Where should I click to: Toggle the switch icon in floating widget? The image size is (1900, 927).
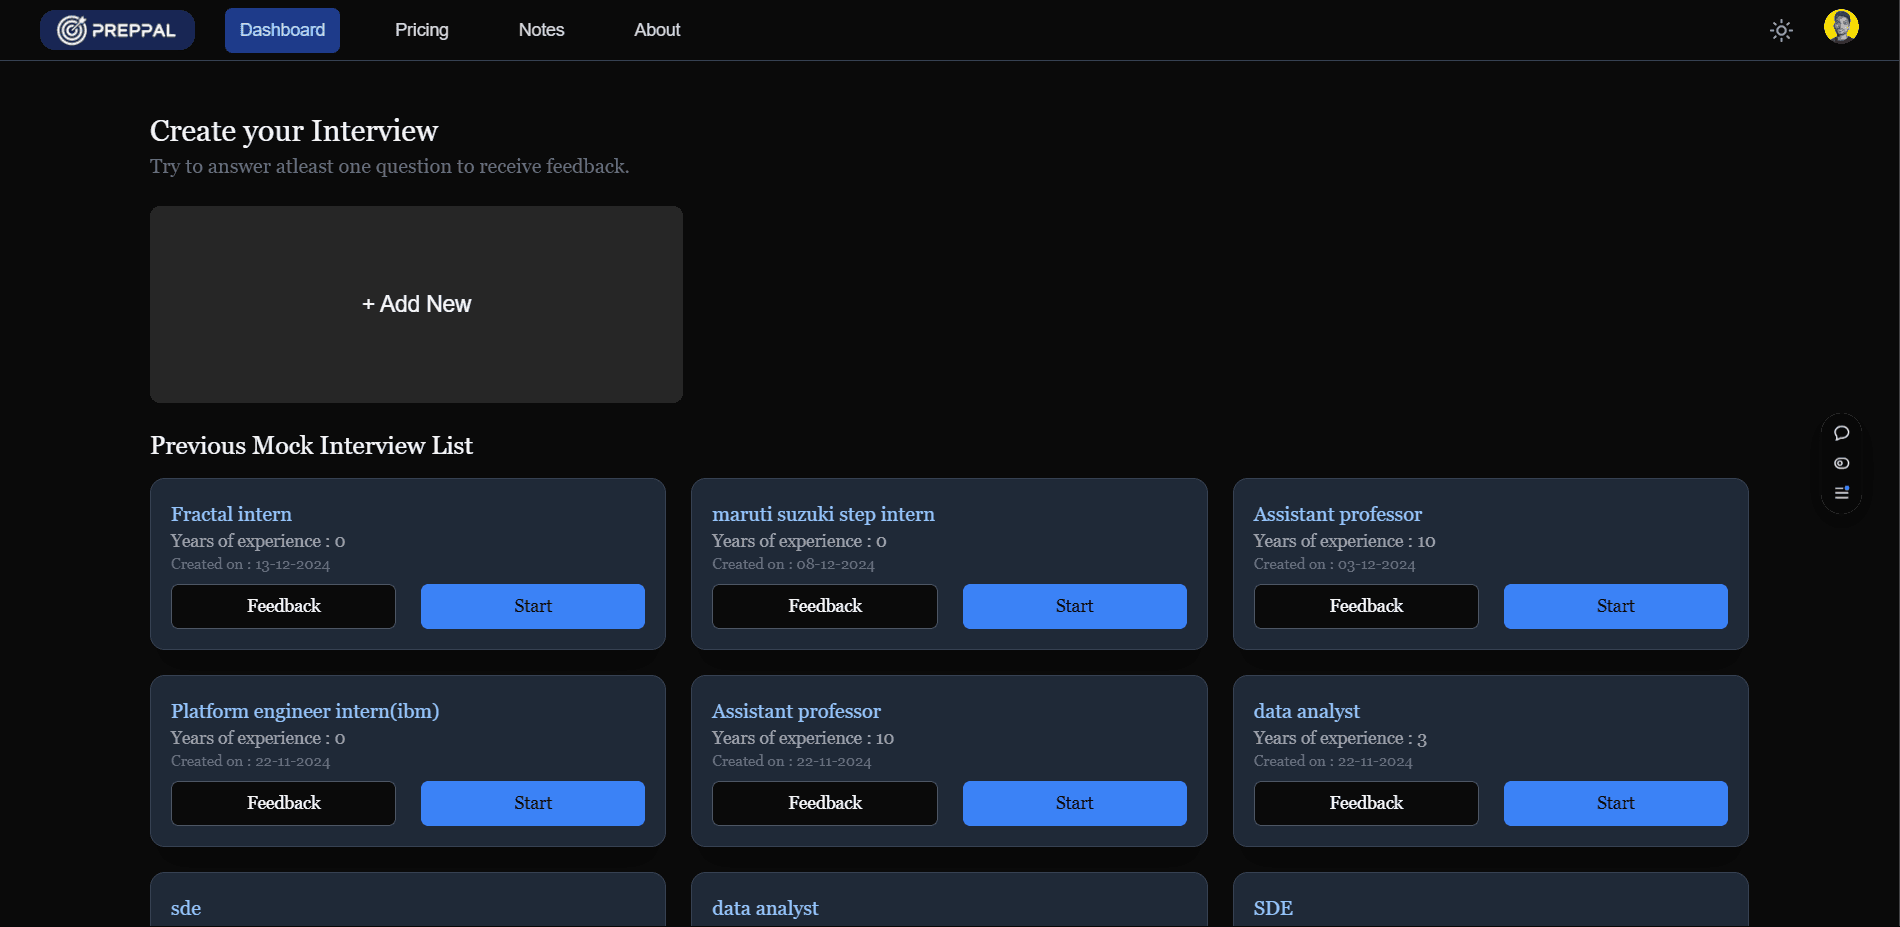[1841, 463]
